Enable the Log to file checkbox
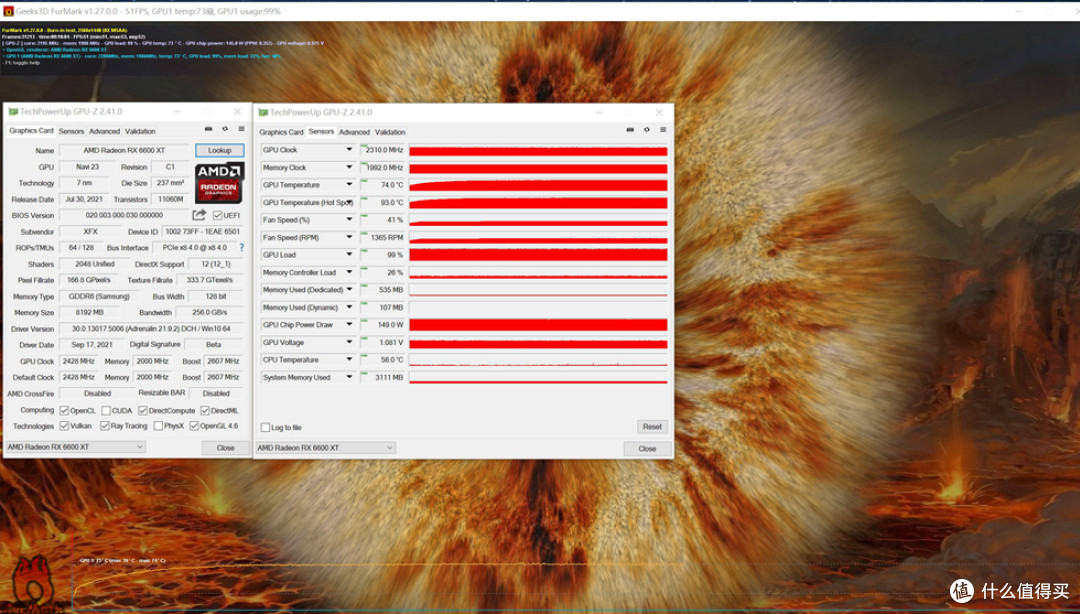 pyautogui.click(x=265, y=427)
